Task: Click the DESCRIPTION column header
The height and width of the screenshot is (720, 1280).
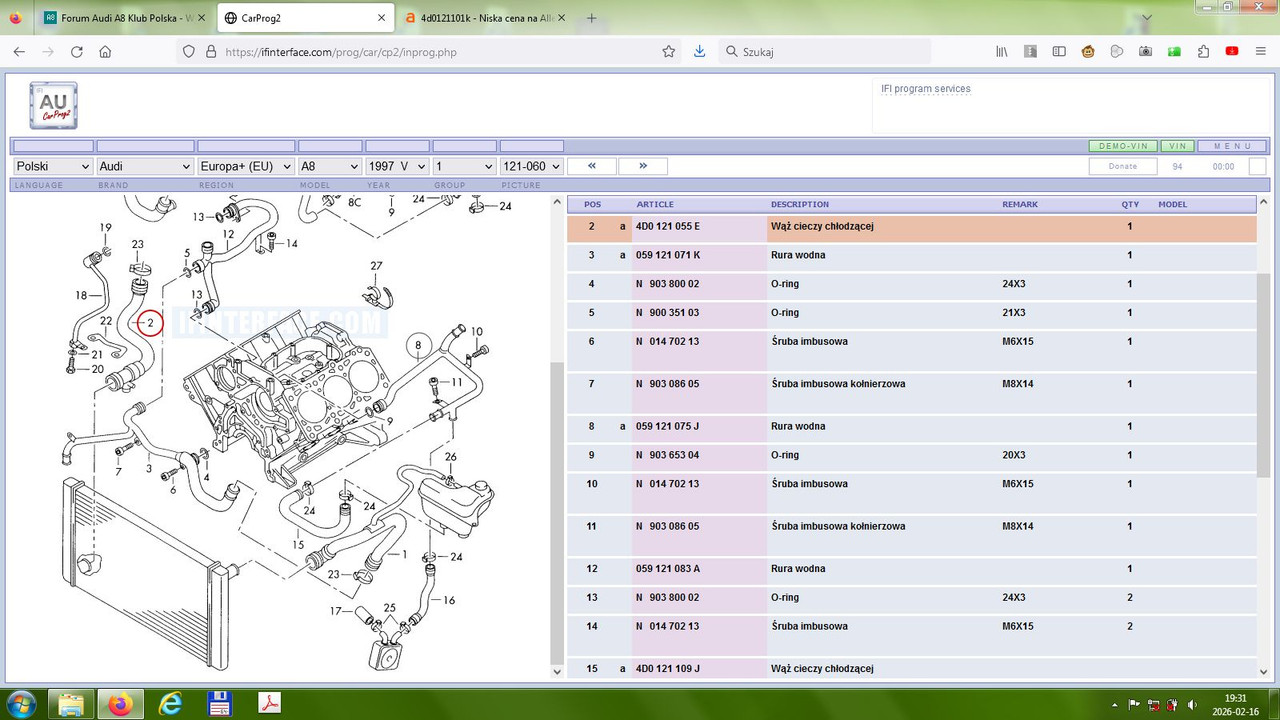Action: point(800,204)
